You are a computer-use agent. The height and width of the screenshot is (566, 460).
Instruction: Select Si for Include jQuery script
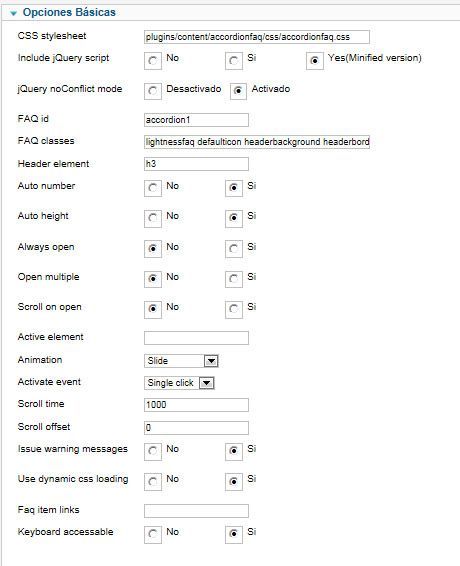pyautogui.click(x=234, y=61)
